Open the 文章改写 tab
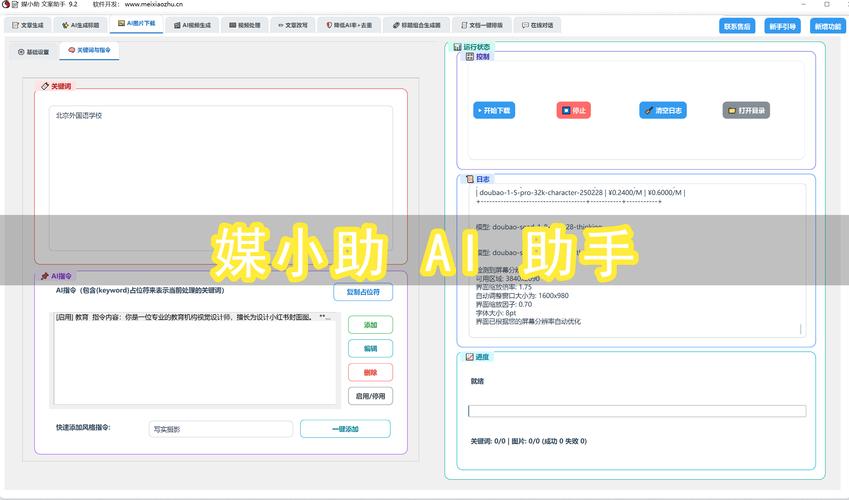 pos(293,25)
